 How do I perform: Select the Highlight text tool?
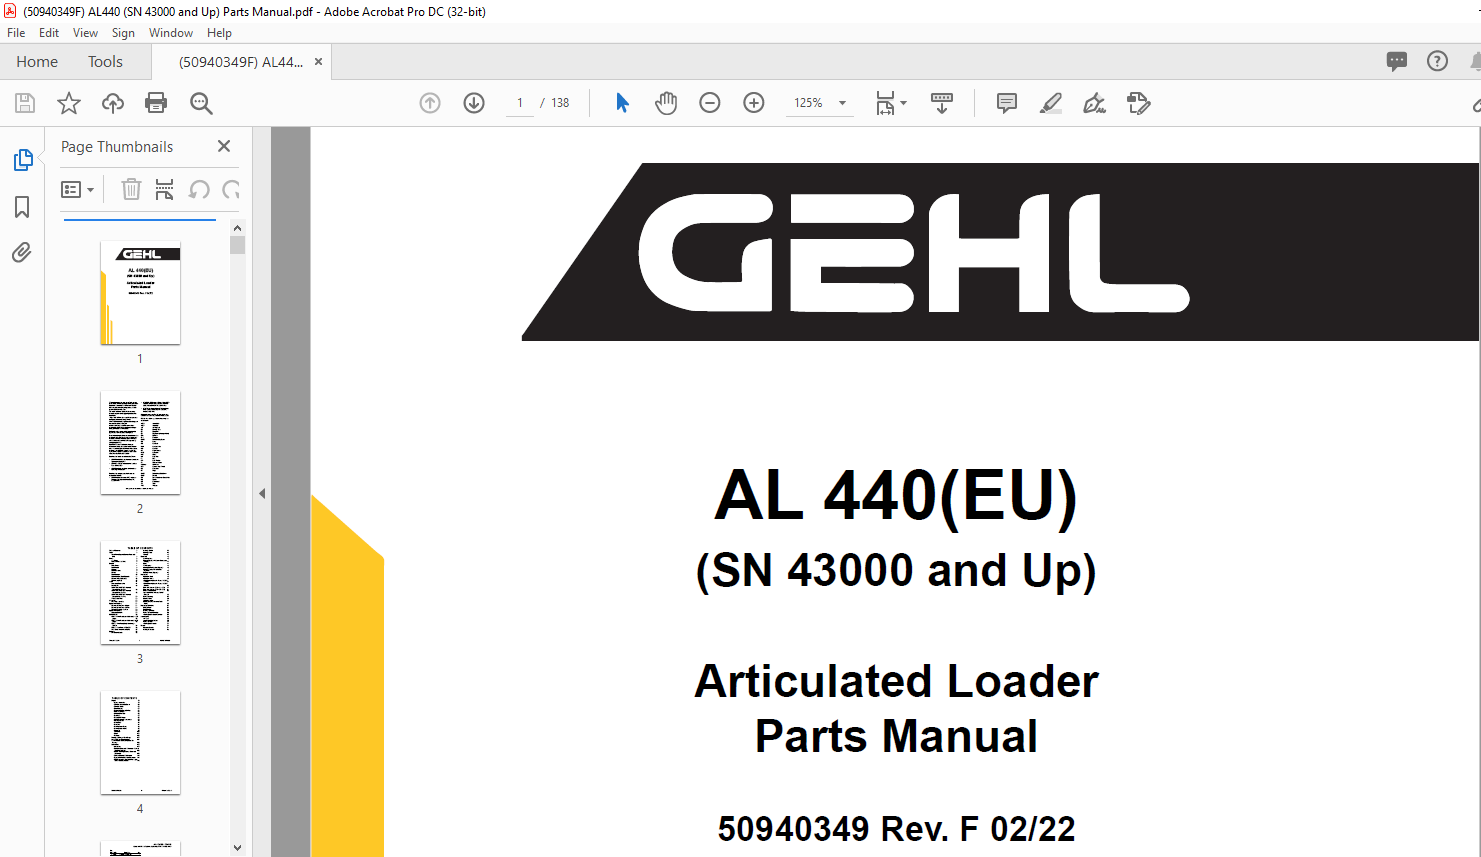(1051, 103)
